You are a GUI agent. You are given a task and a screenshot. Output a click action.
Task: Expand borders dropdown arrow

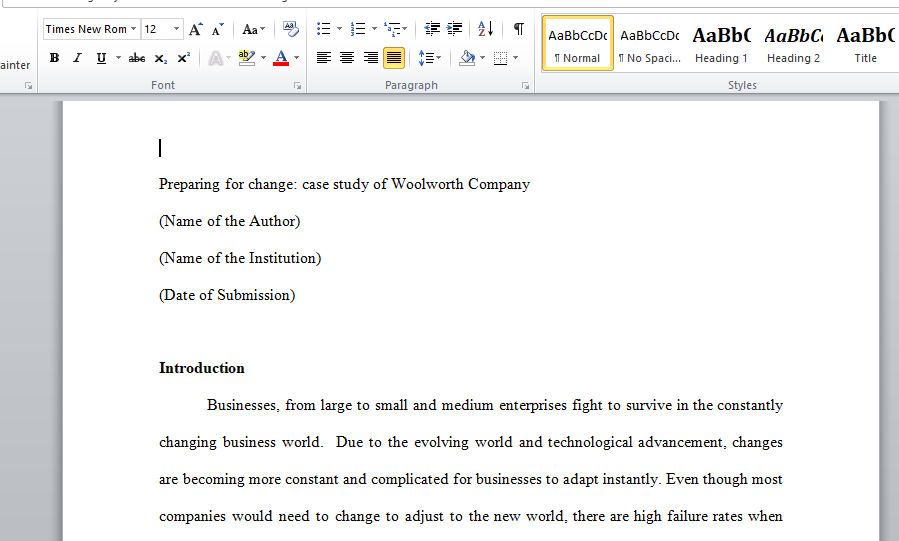pos(515,58)
